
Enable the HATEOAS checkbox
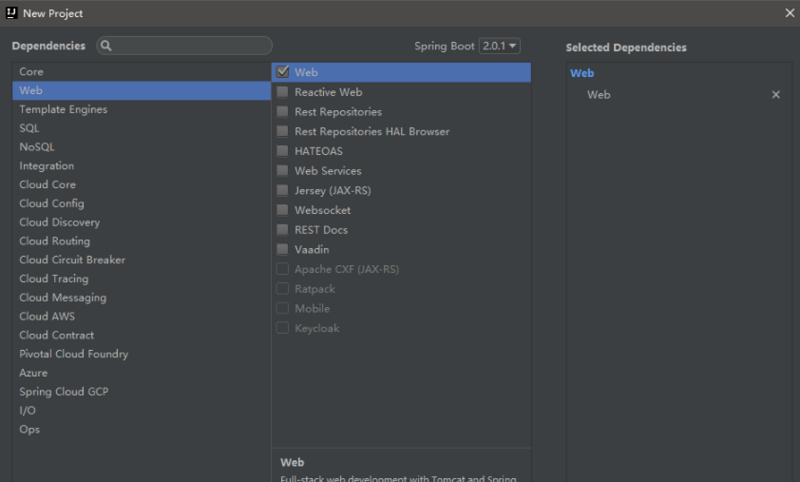point(283,151)
